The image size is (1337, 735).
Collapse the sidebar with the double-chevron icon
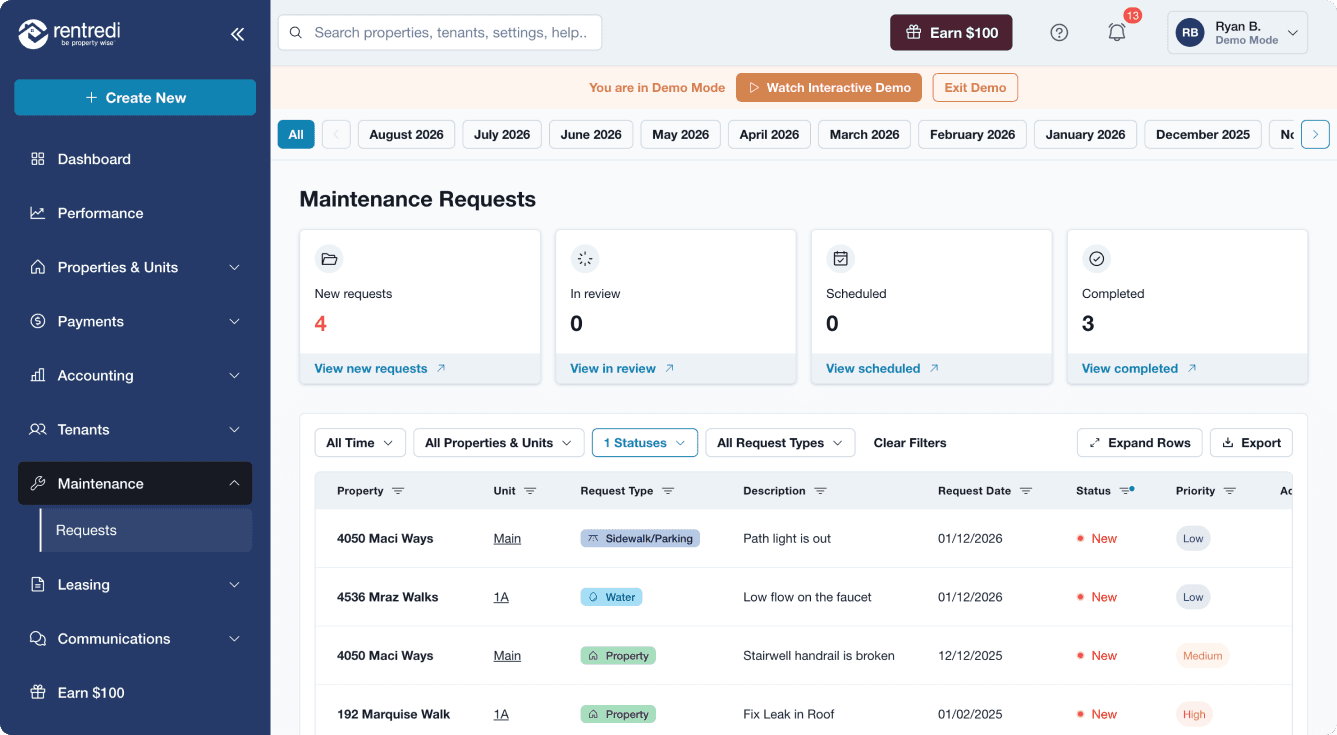(237, 34)
